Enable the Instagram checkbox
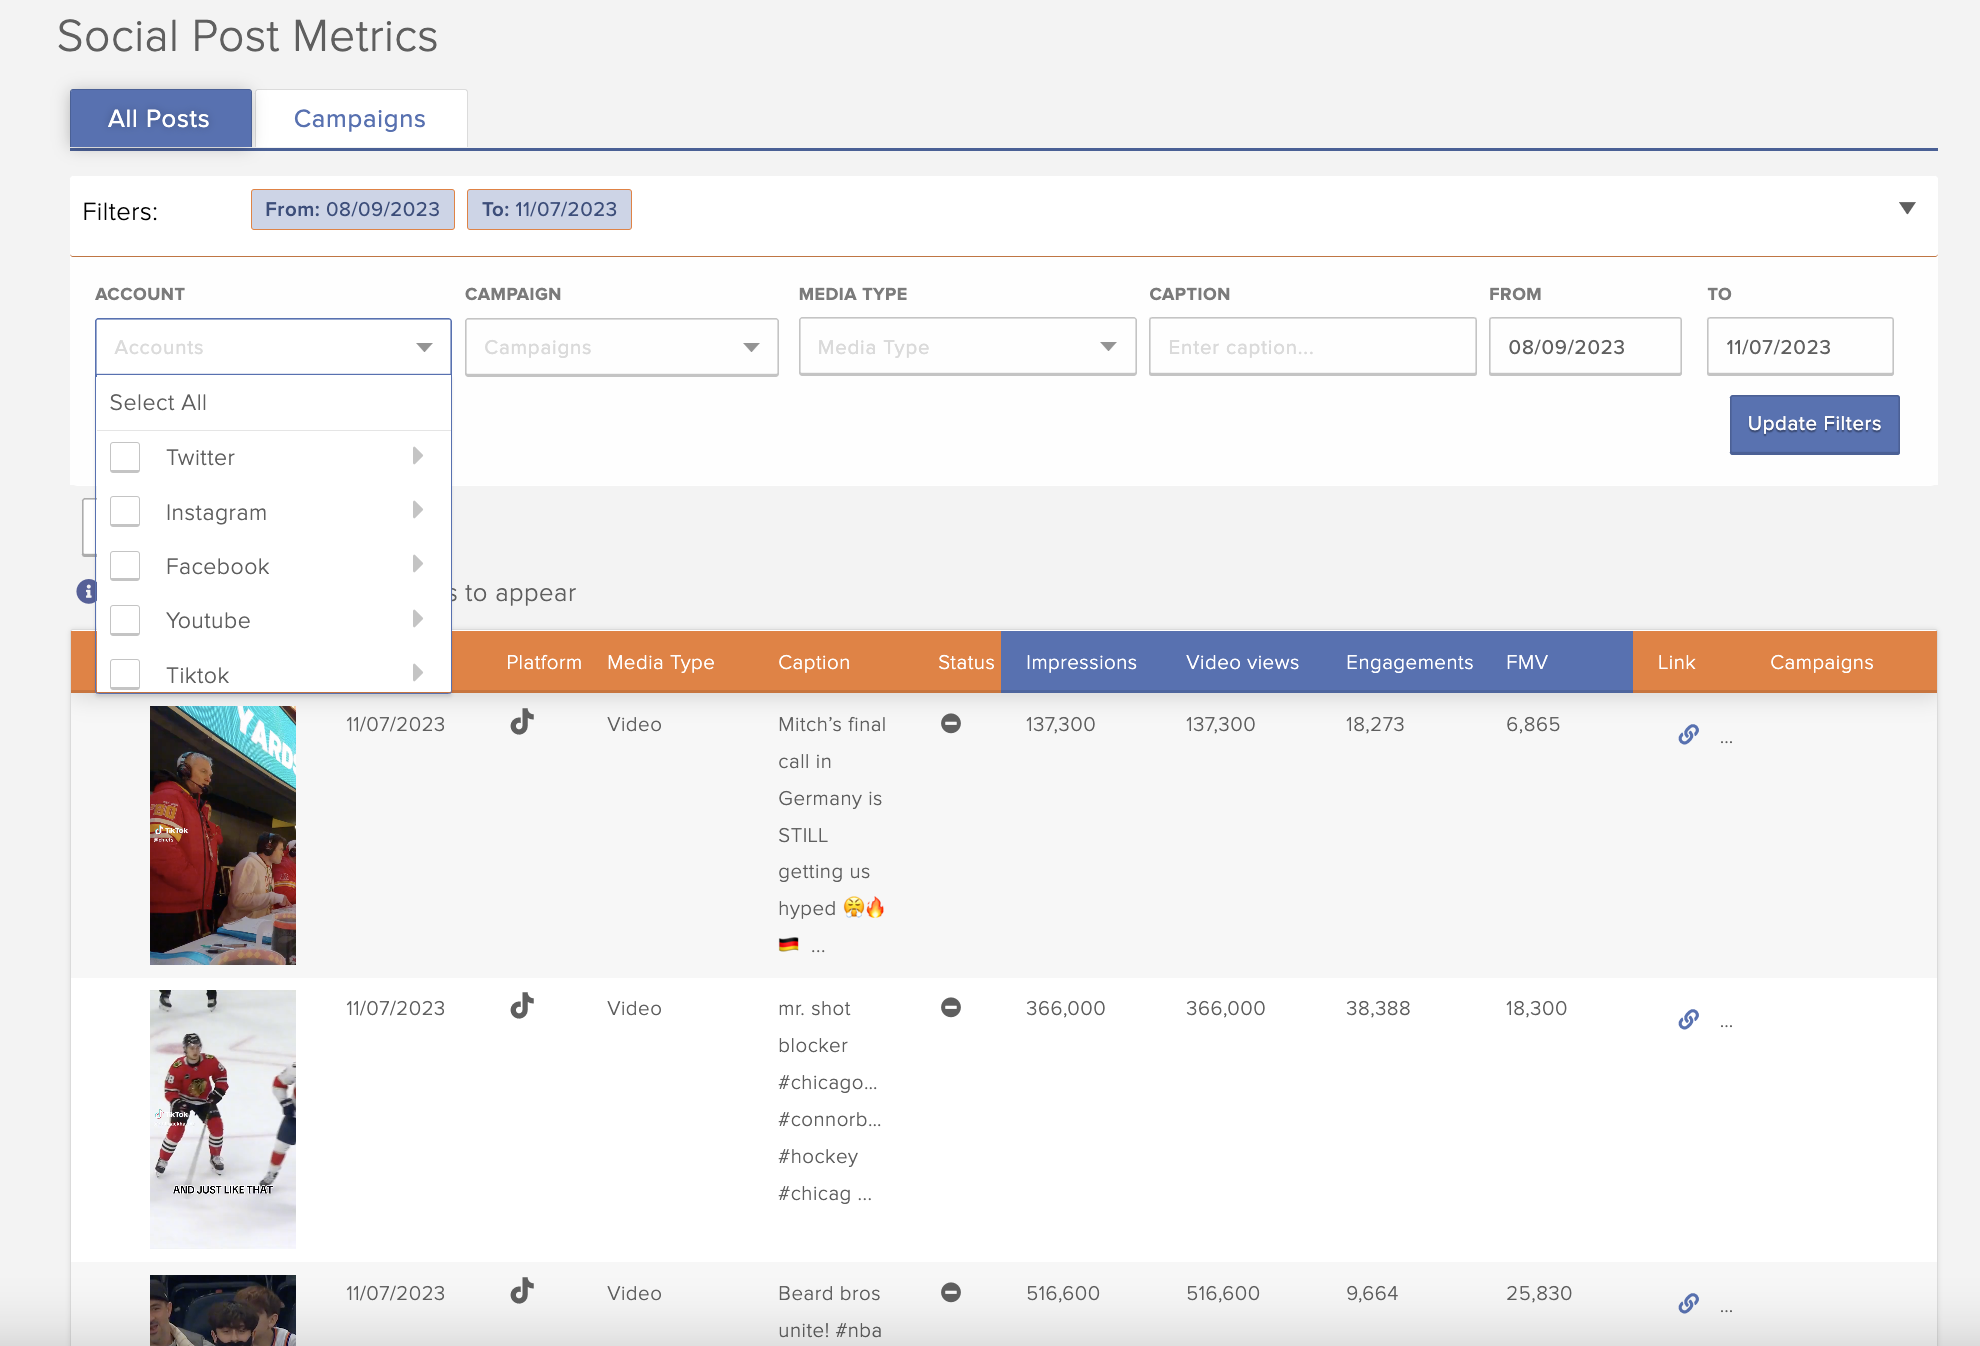 click(124, 511)
